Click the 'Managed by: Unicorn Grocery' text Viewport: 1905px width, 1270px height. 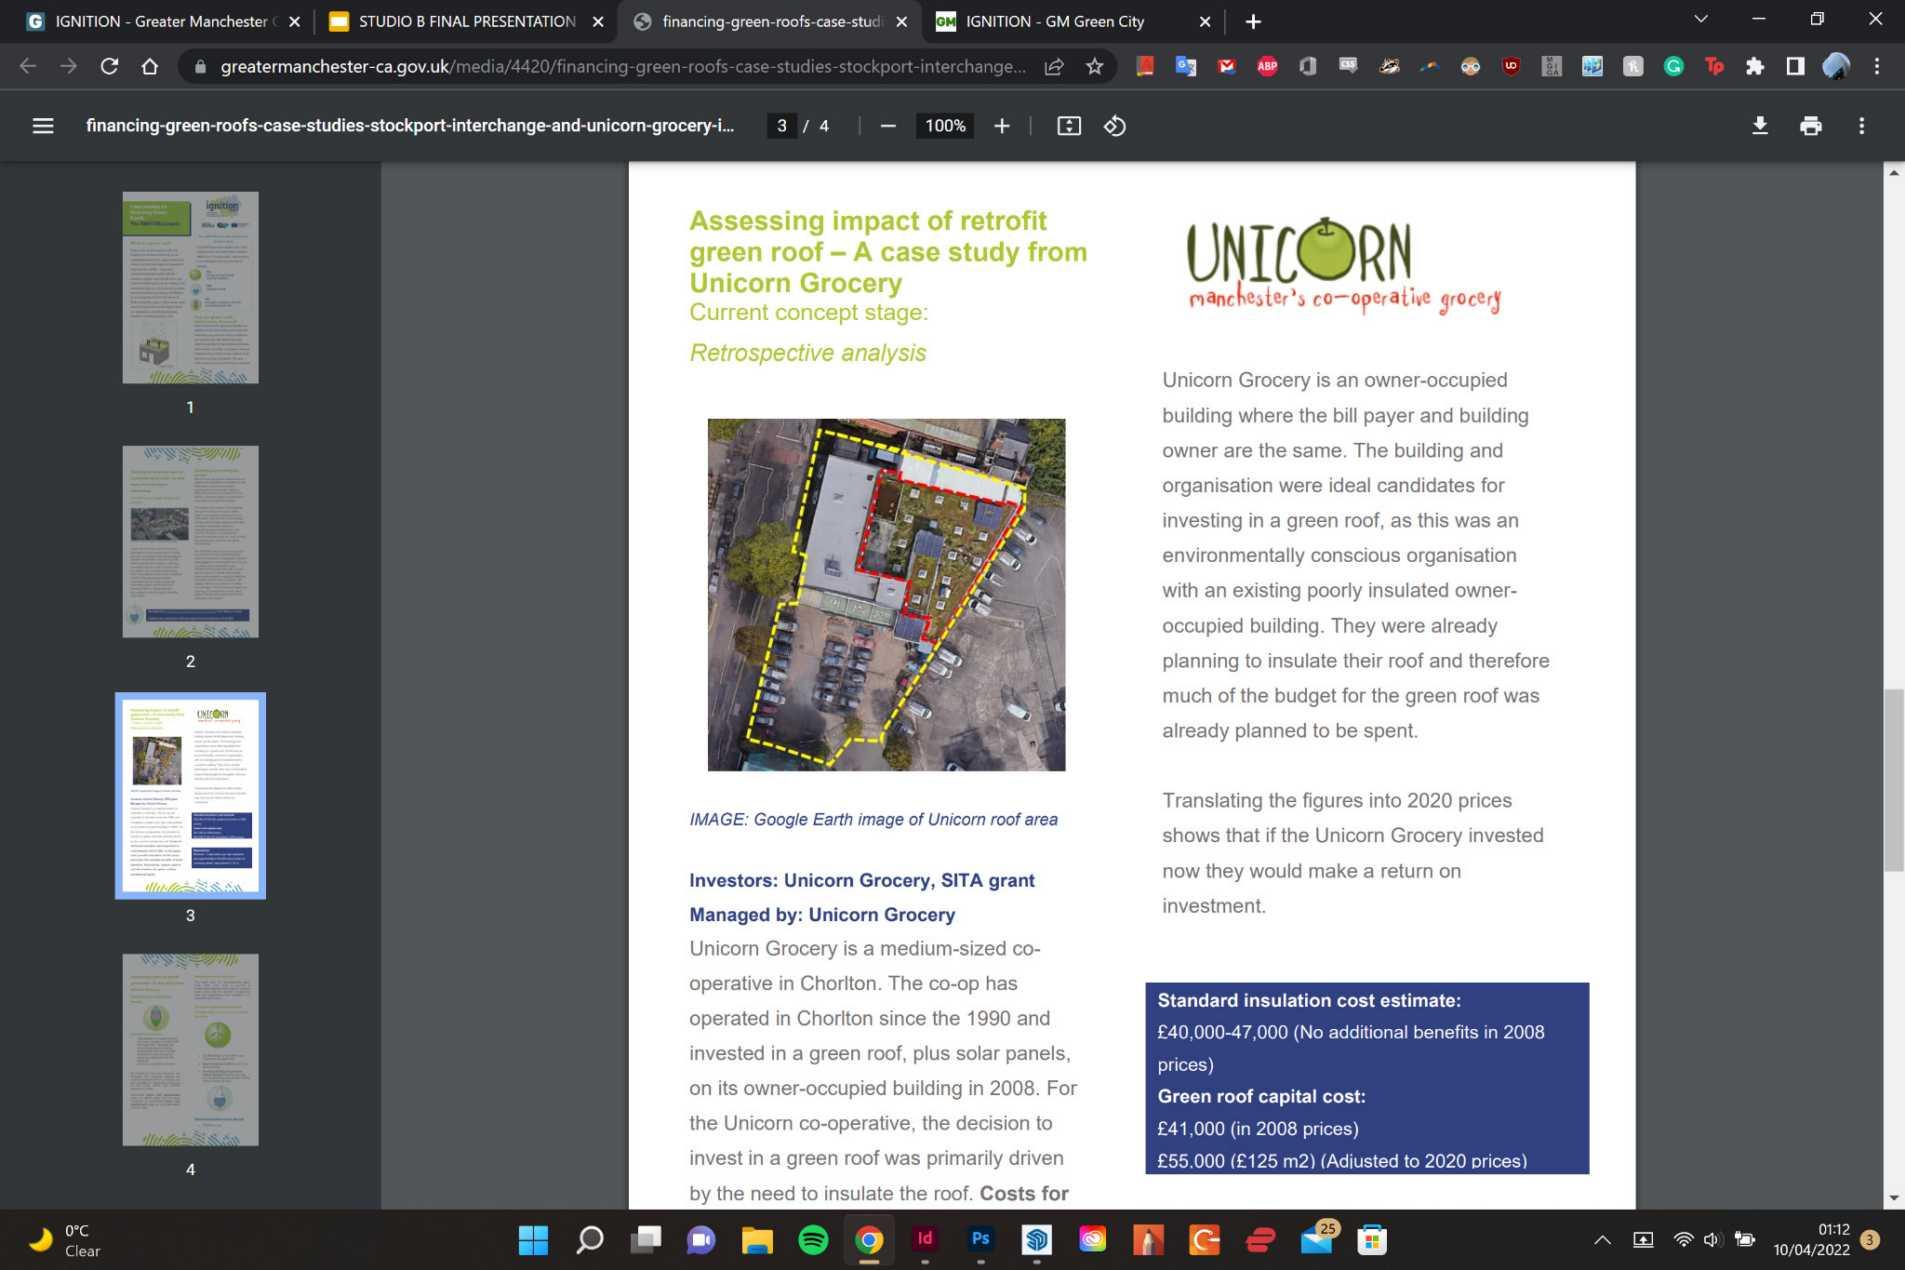pos(822,914)
